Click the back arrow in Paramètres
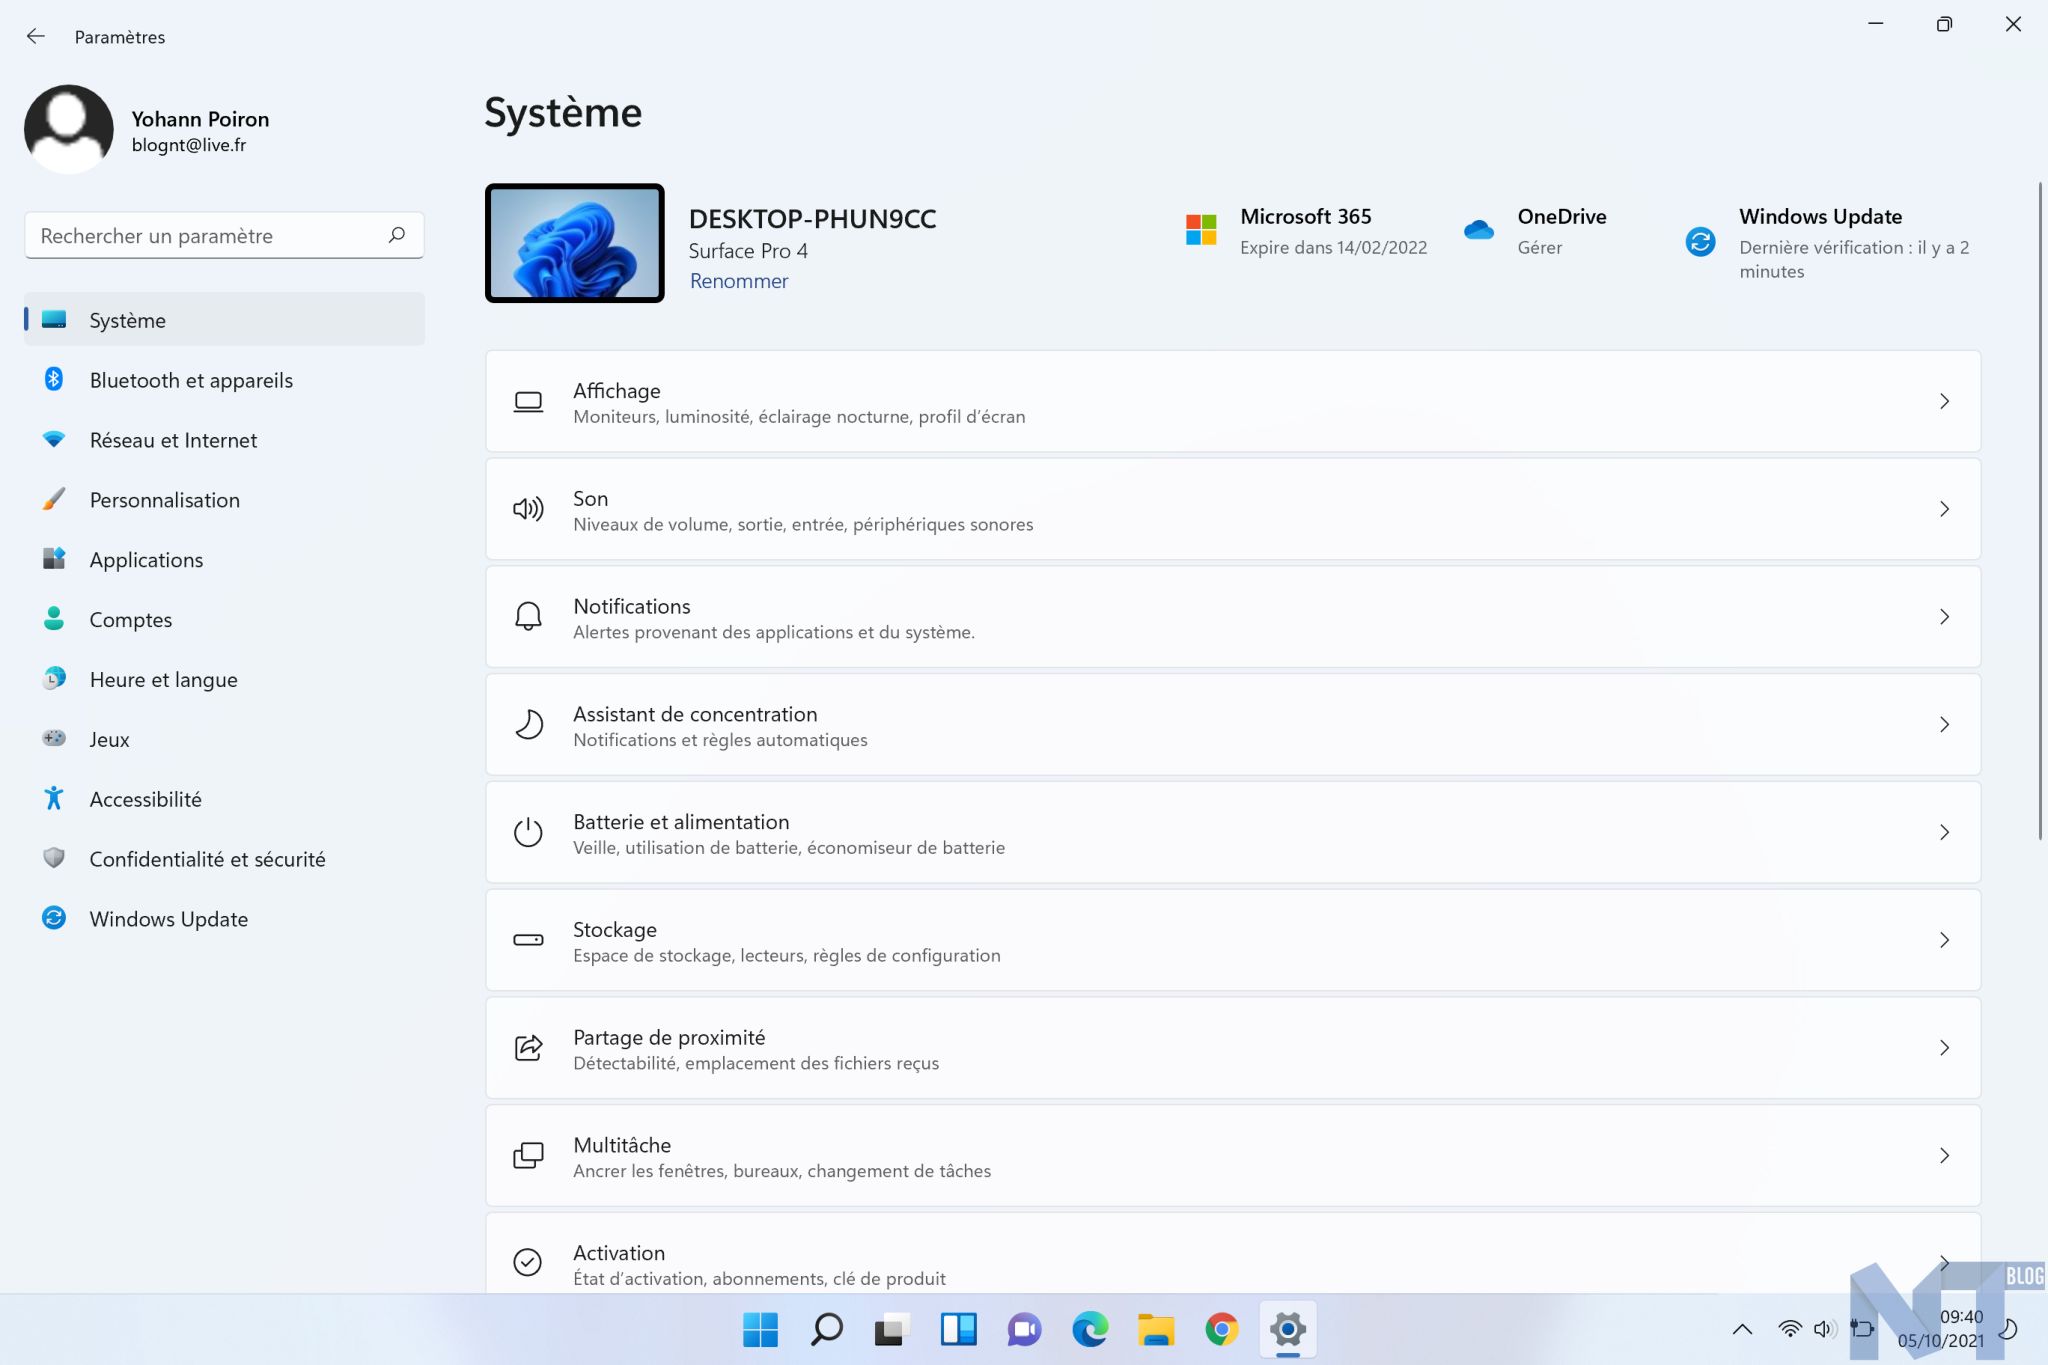 click(x=36, y=37)
